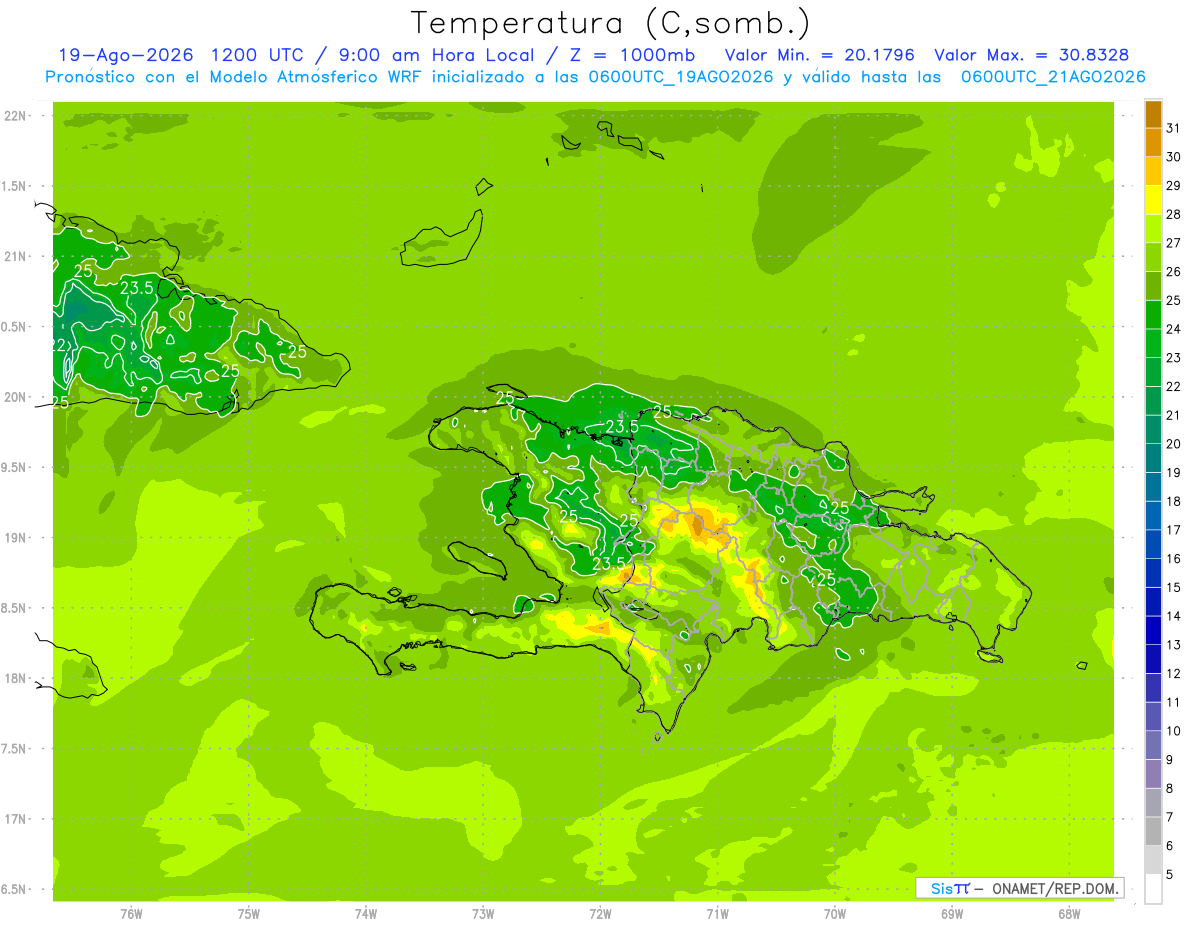Screen dimensions: 1200x927
Task: Pick gray colorbar swatch between 6 and 7
Action: pyautogui.click(x=1153, y=831)
